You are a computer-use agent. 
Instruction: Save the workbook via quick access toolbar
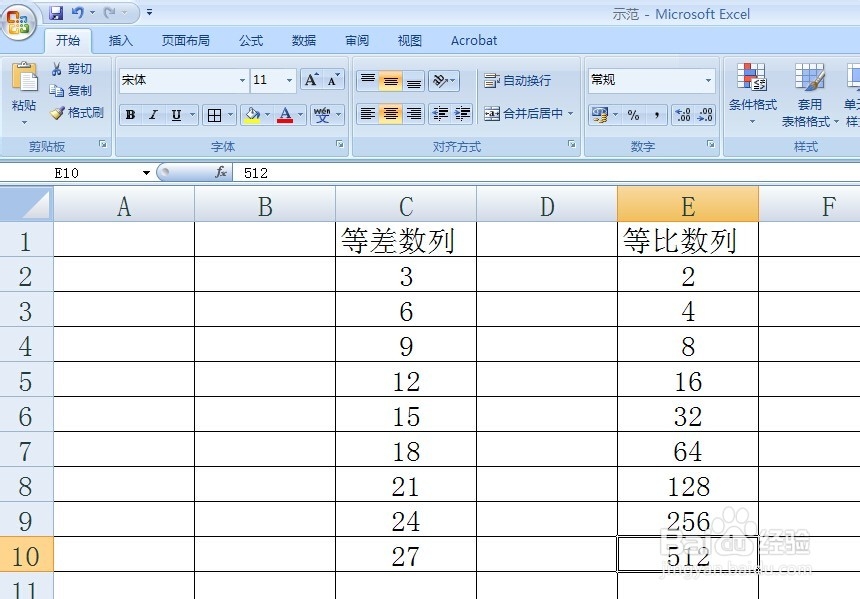tap(56, 13)
